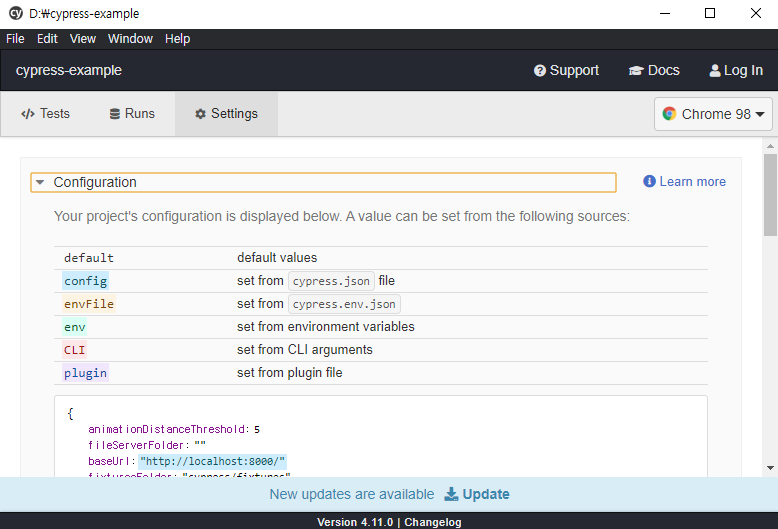Screen dimensions: 778x529
Task: Click the scrollbar down arrow
Action: pyautogui.click(x=770, y=467)
